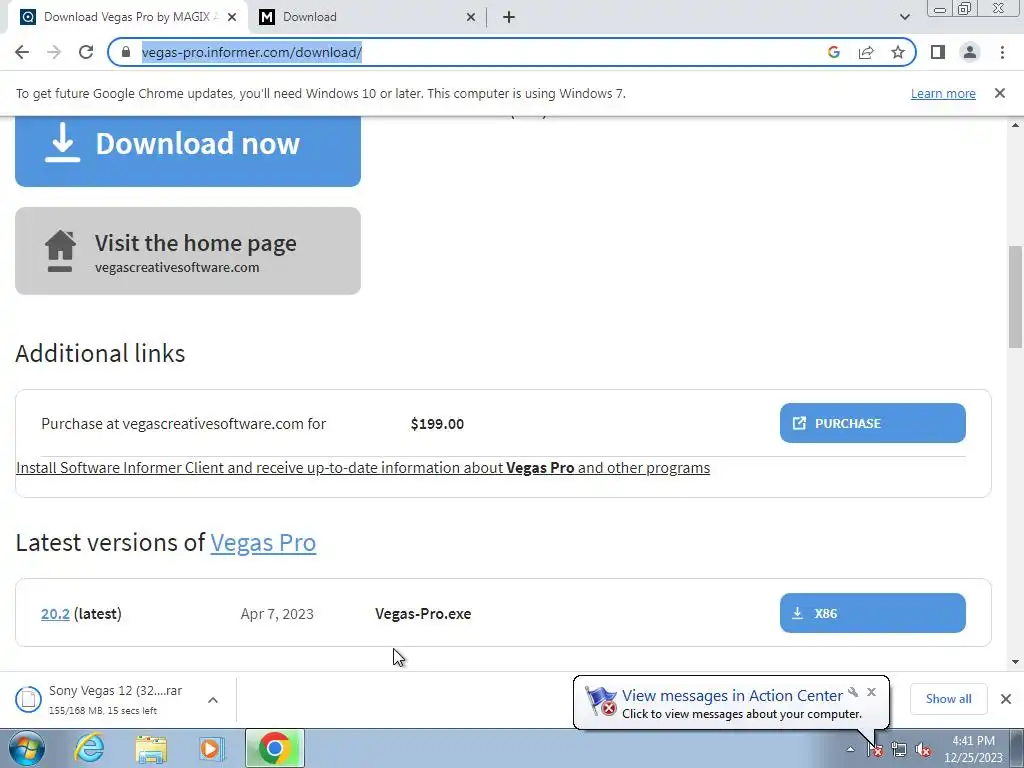Open the network tray icon
Screen dimensions: 1024x768
(899, 749)
